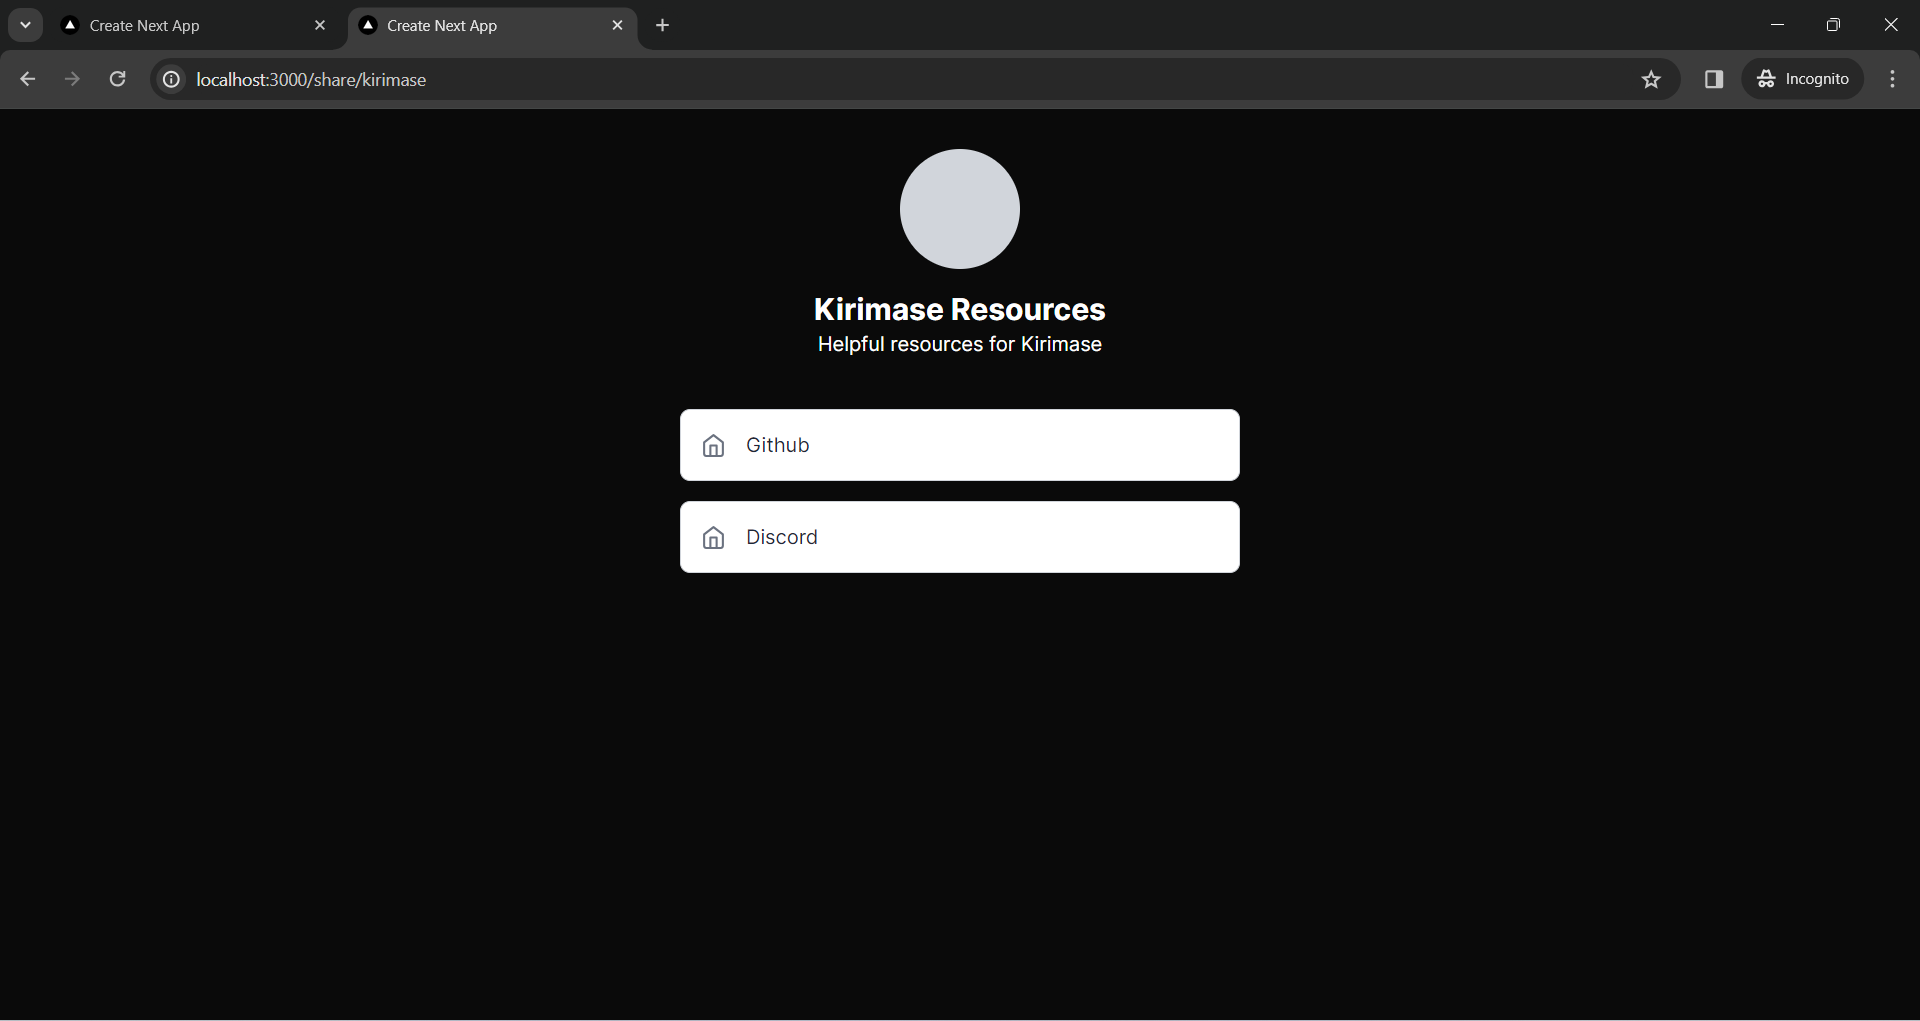Minimize the browser window
Image resolution: width=1920 pixels, height=1021 pixels.
1777,25
